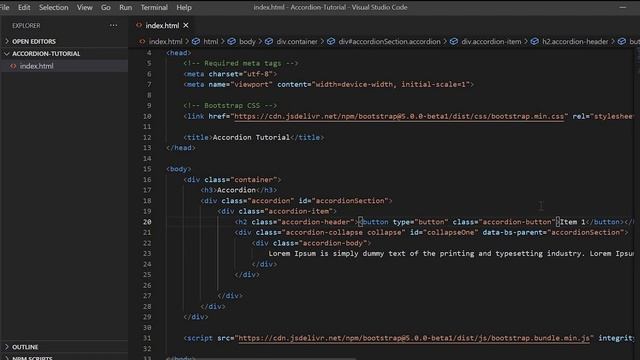Click the 'Accordion Tutorial' title text
Screen dimensions: 640x360
[x=251, y=137]
